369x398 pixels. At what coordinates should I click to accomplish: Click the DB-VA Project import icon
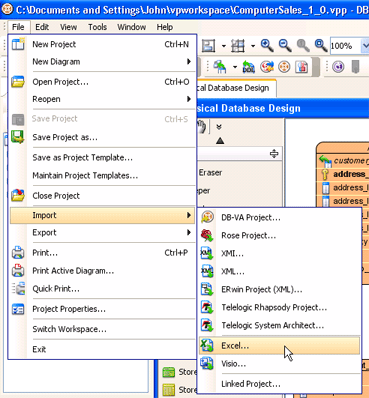(207, 217)
